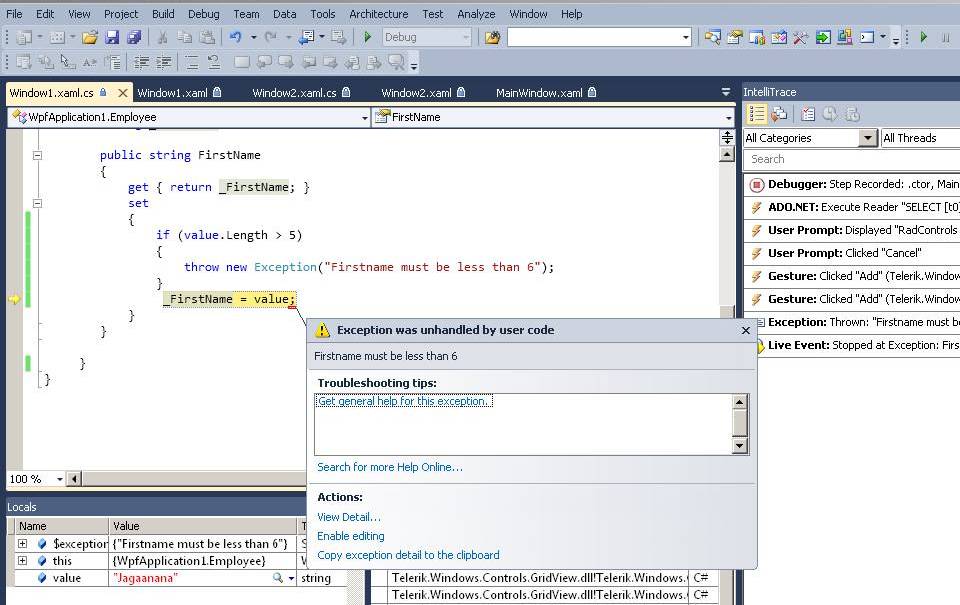This screenshot has width=960, height=605.
Task: Click the text visualizer magnifier on value row
Action: [x=278, y=578]
